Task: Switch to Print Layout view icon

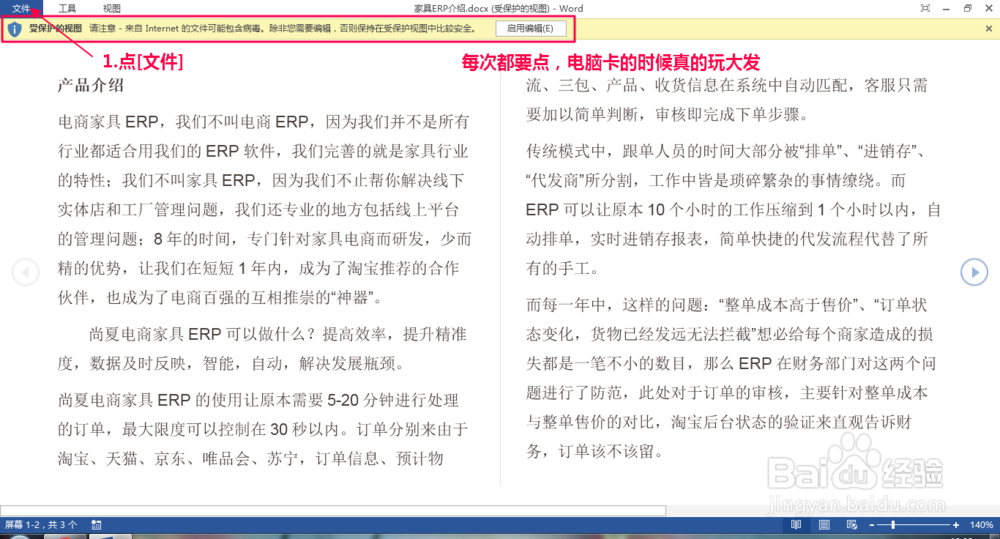Action: point(824,524)
